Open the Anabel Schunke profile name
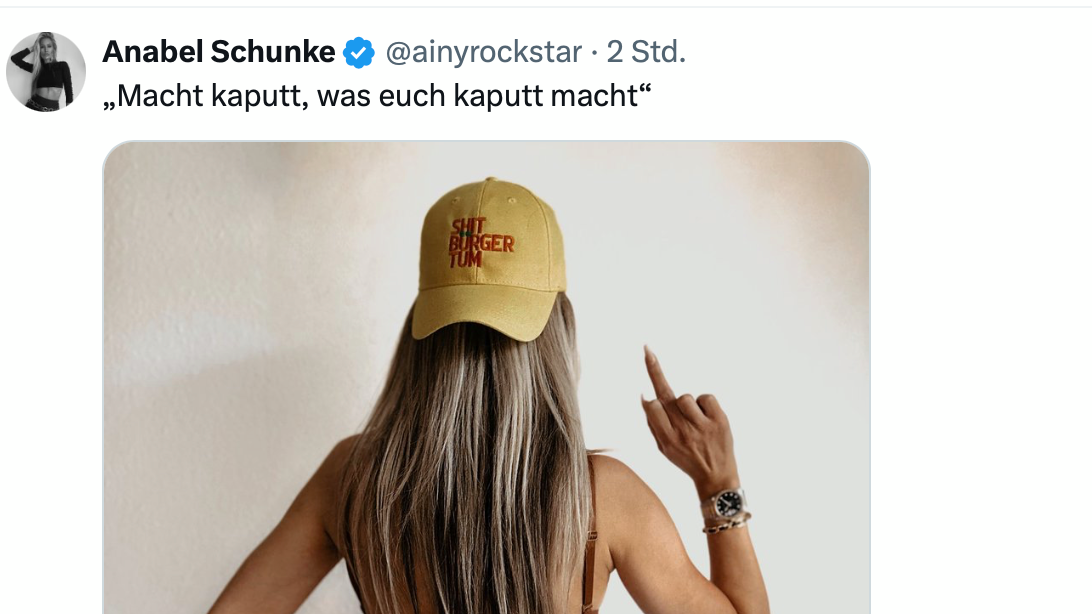Screen dimensions: 1092x614 [x=219, y=52]
